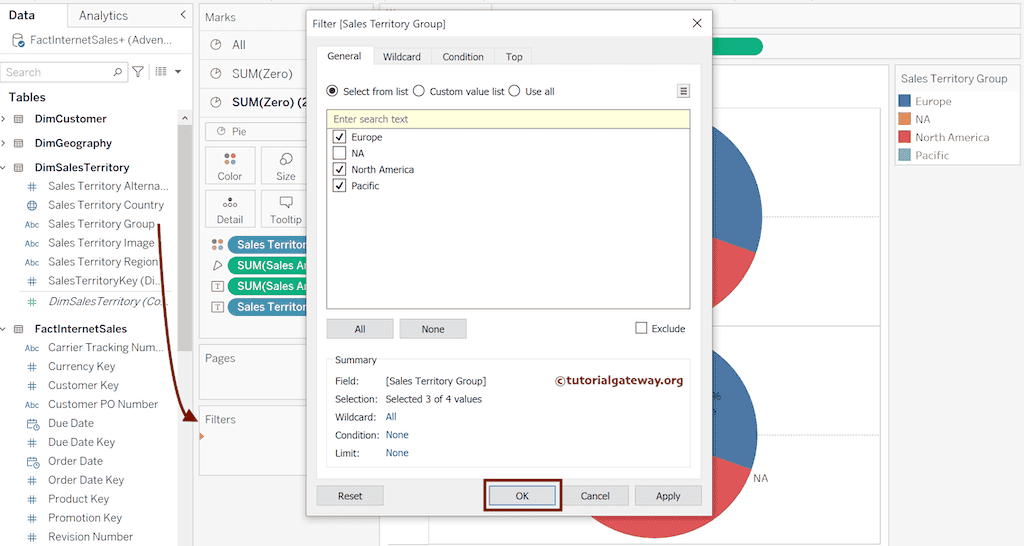Click the label icon beside second SUM(Sales pill
The image size is (1024, 546).
coord(217,287)
